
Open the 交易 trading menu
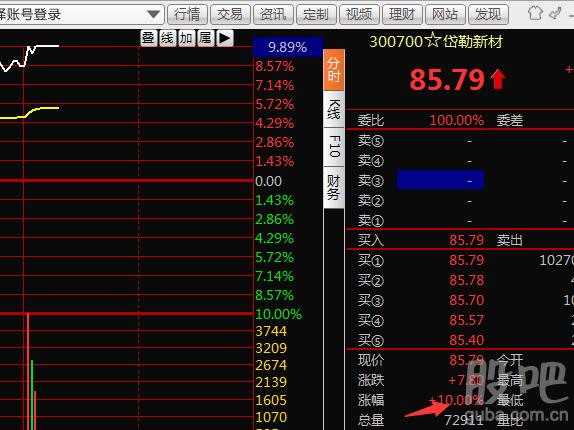click(230, 15)
